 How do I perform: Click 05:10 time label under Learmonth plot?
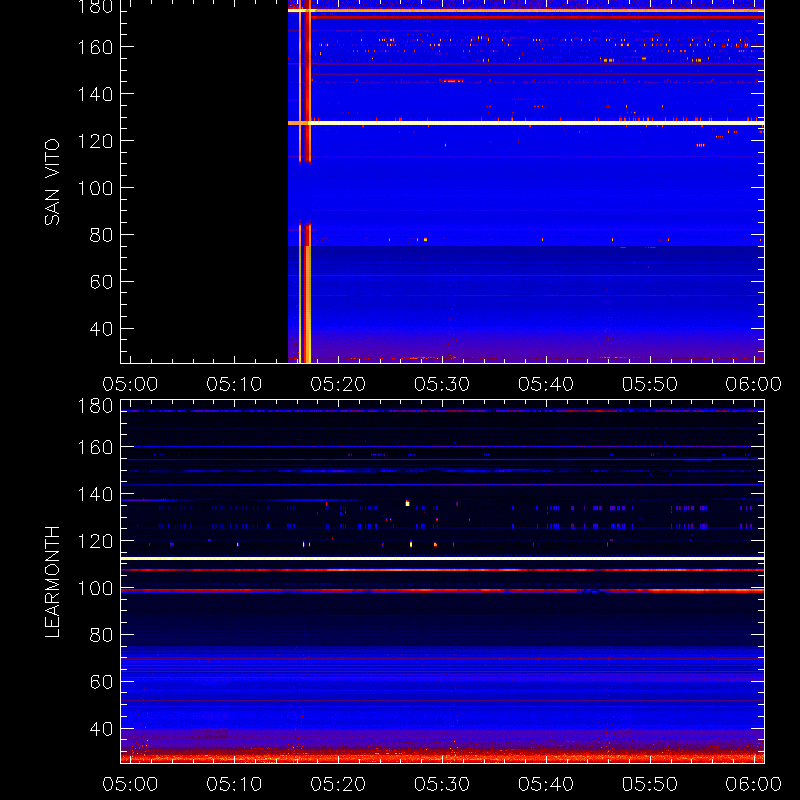coord(234,784)
